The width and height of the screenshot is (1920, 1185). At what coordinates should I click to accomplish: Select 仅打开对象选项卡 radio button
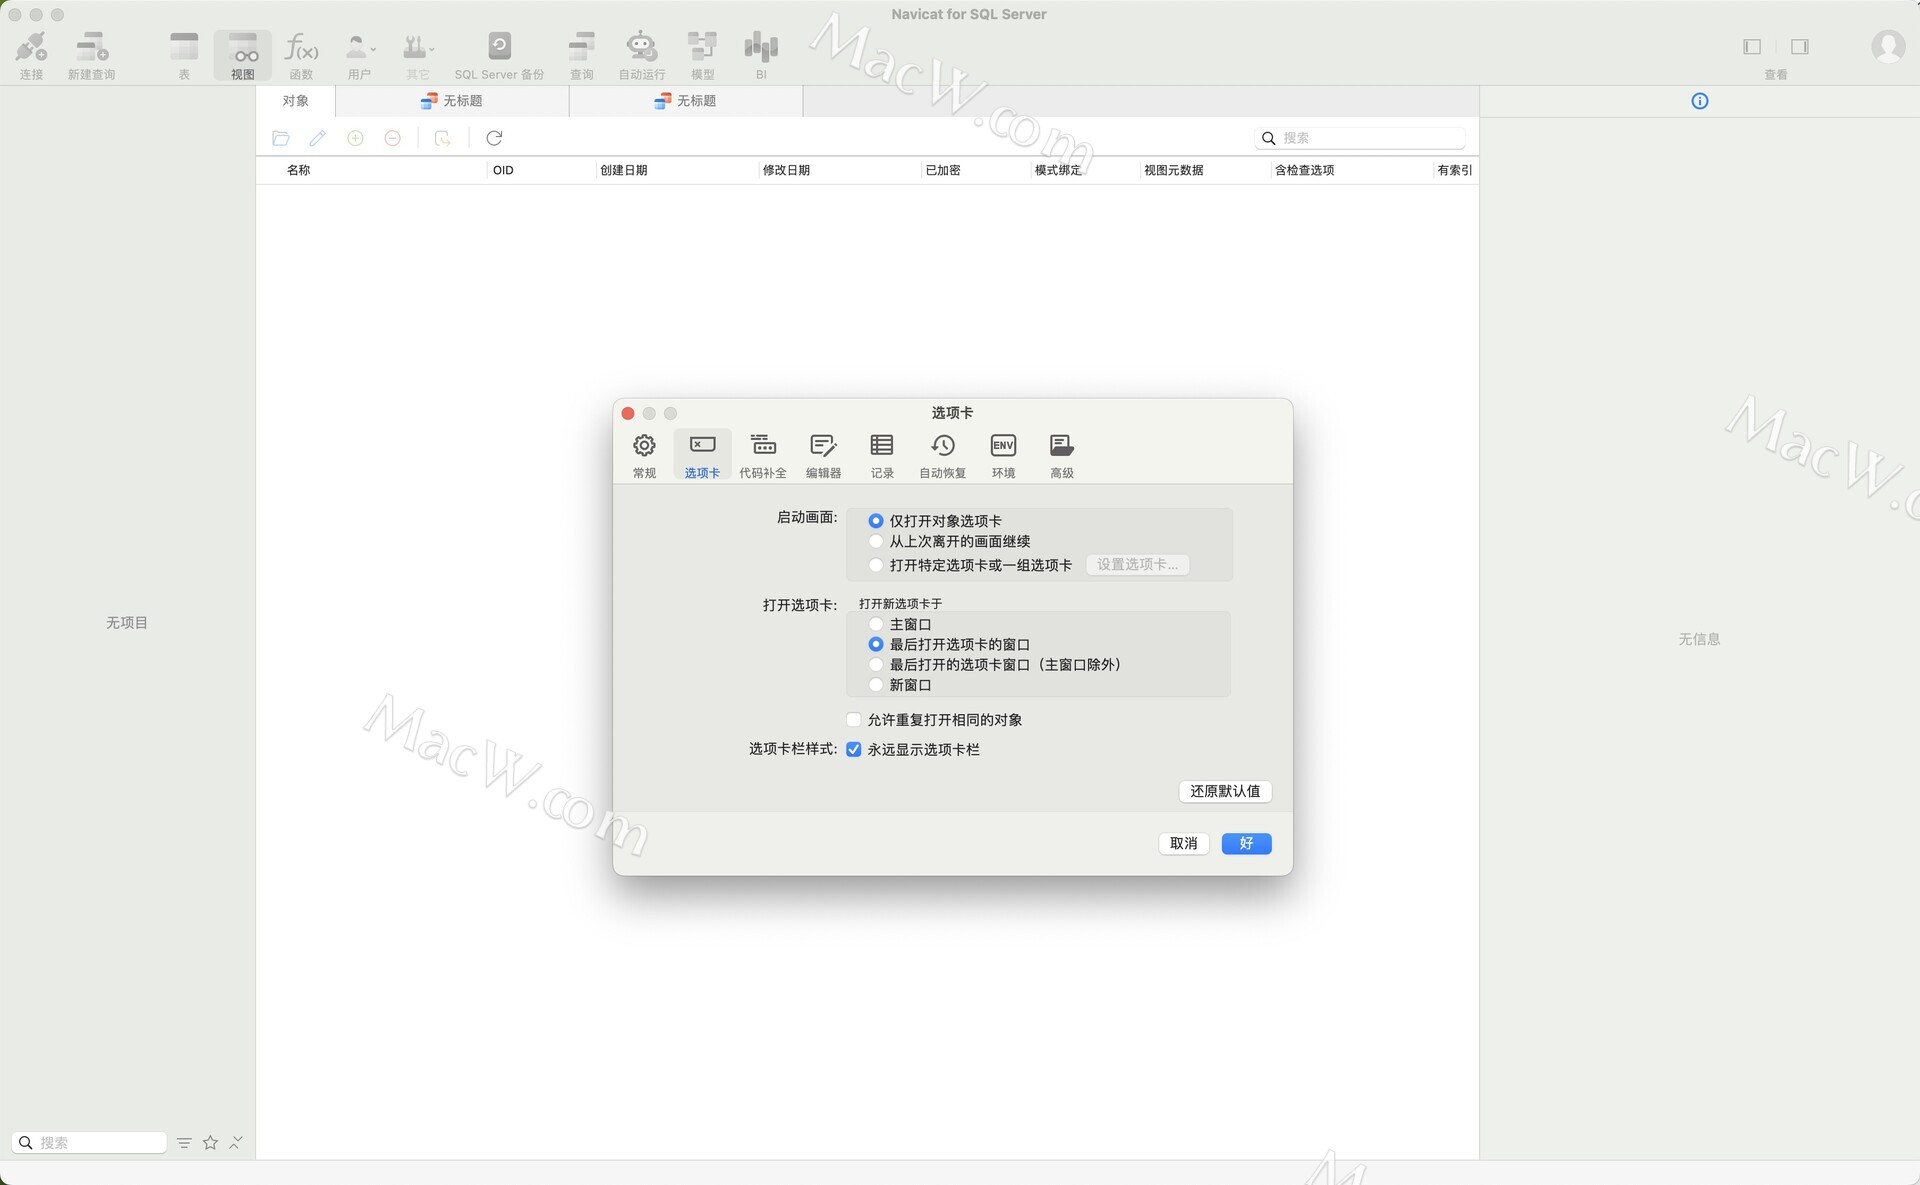876,521
